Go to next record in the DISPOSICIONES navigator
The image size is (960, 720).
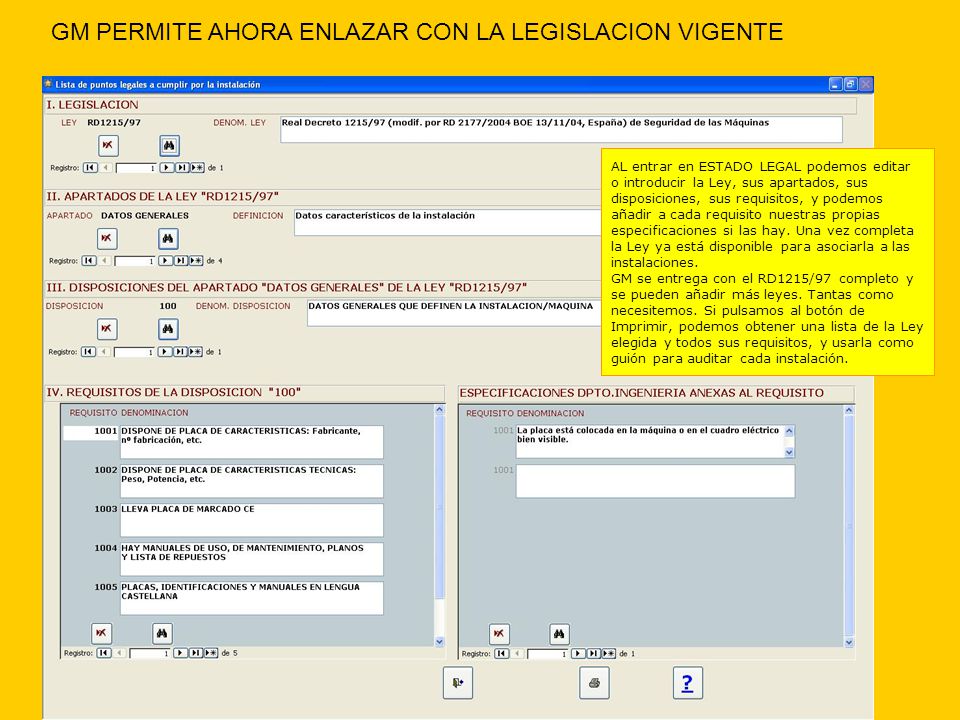click(165, 351)
